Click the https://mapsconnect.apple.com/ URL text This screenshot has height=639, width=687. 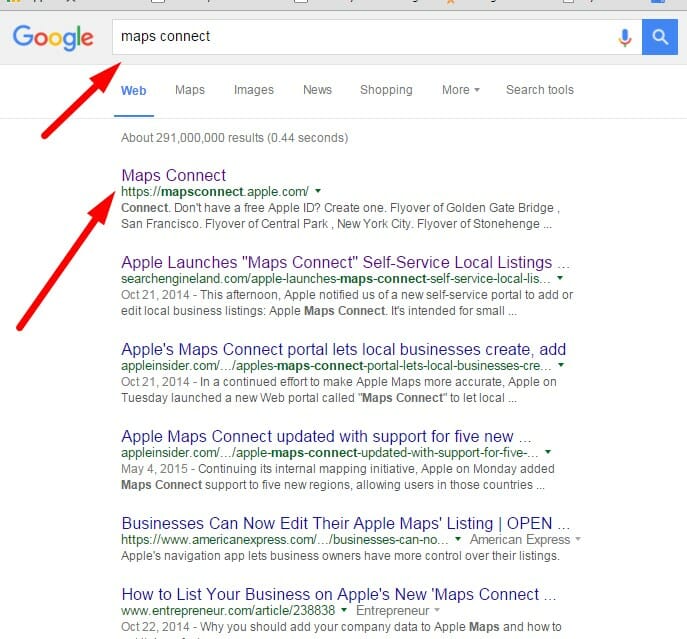point(215,192)
